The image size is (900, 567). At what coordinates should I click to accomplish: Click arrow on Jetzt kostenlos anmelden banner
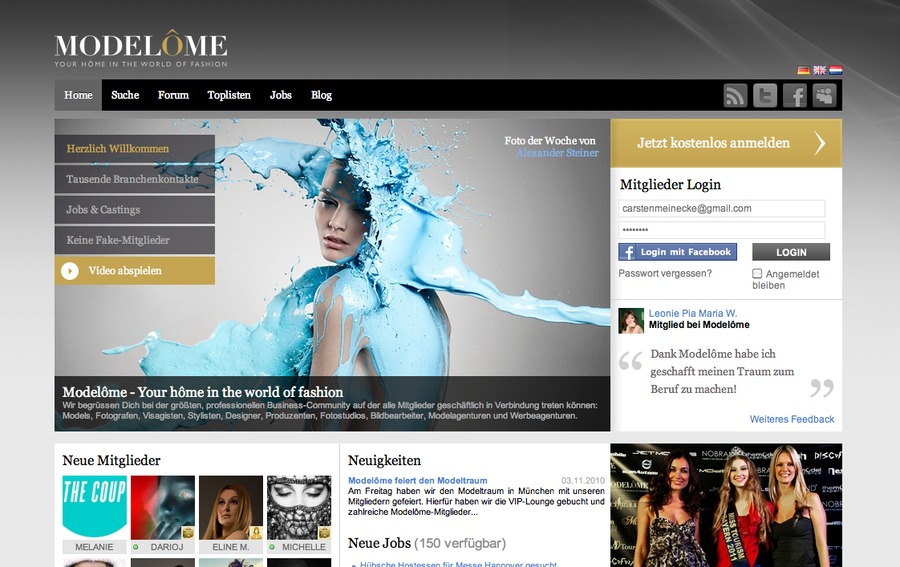point(820,143)
